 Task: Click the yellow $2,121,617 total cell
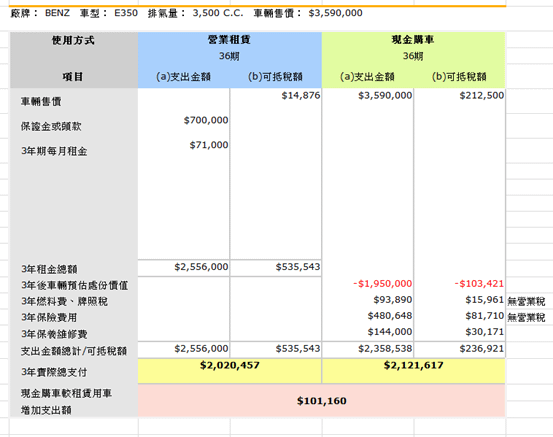click(414, 371)
